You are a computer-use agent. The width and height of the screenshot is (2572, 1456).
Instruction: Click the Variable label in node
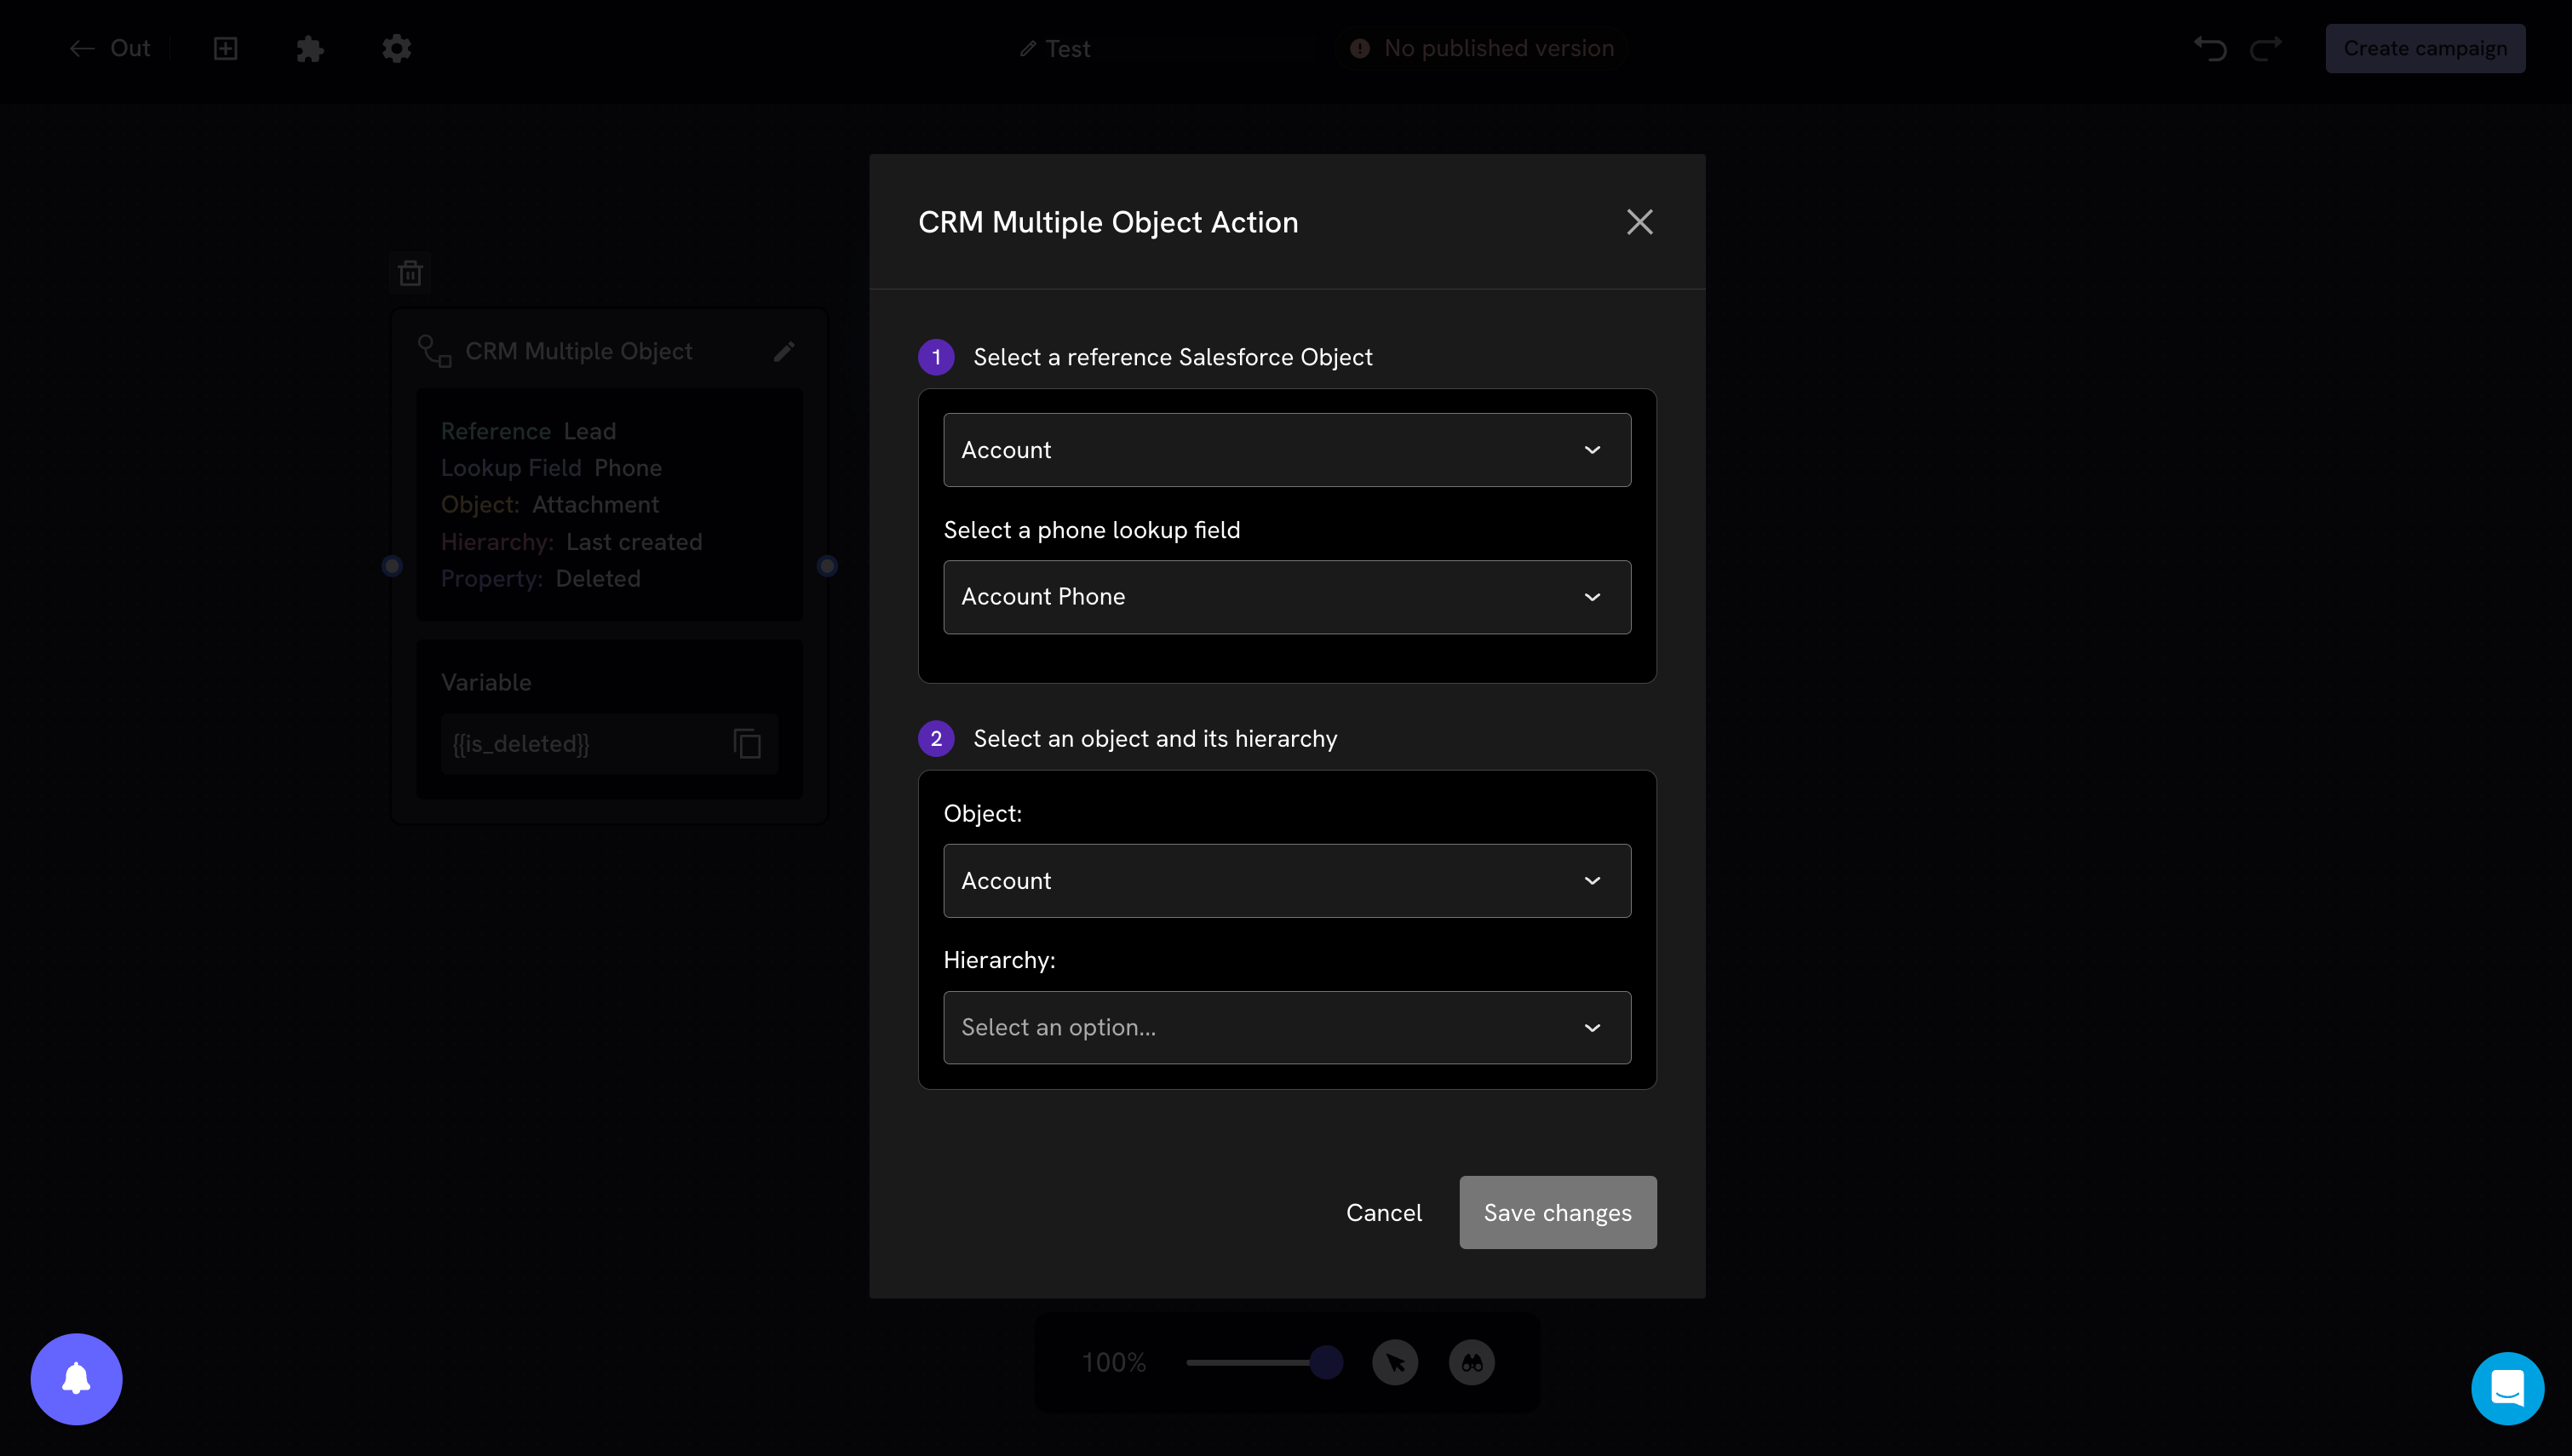point(486,682)
